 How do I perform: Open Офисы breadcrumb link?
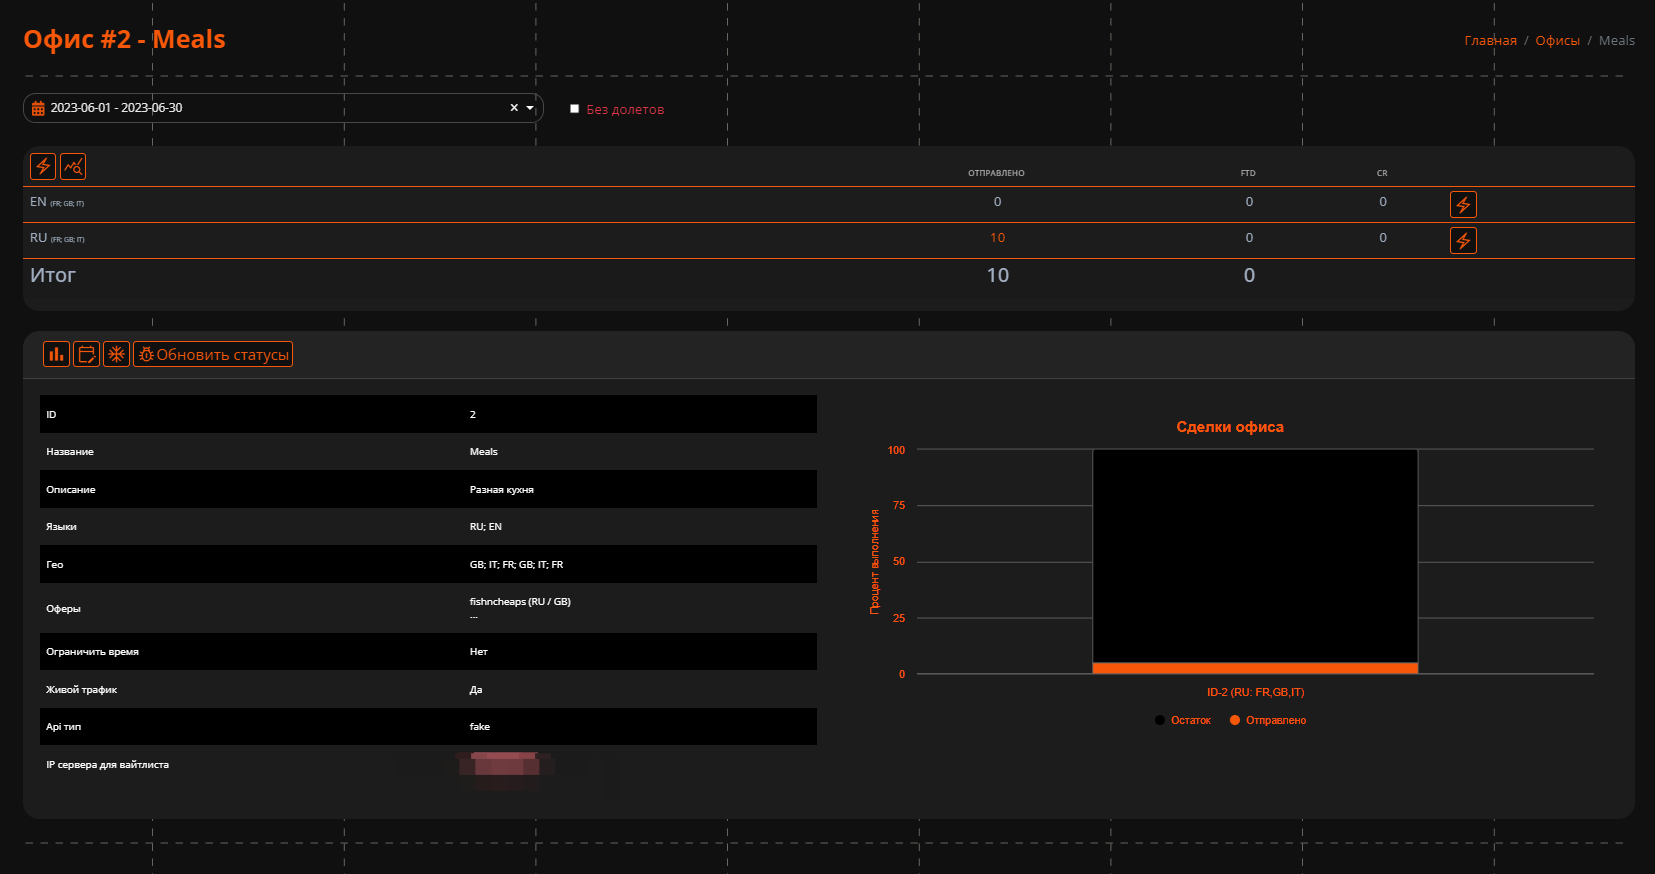pyautogui.click(x=1557, y=41)
